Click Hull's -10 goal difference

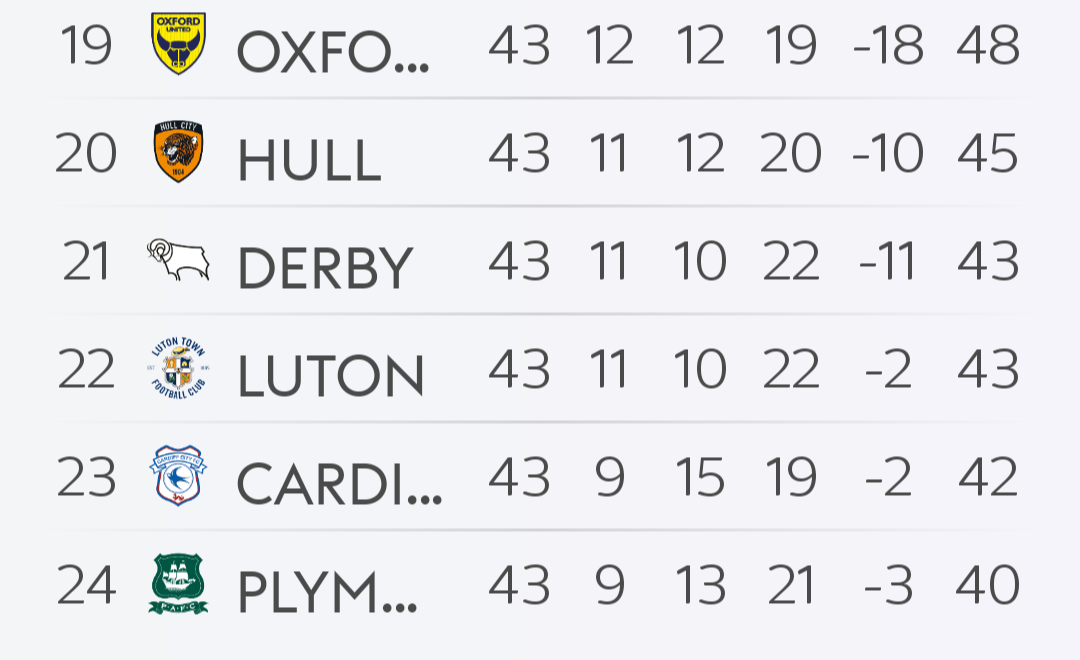888,153
